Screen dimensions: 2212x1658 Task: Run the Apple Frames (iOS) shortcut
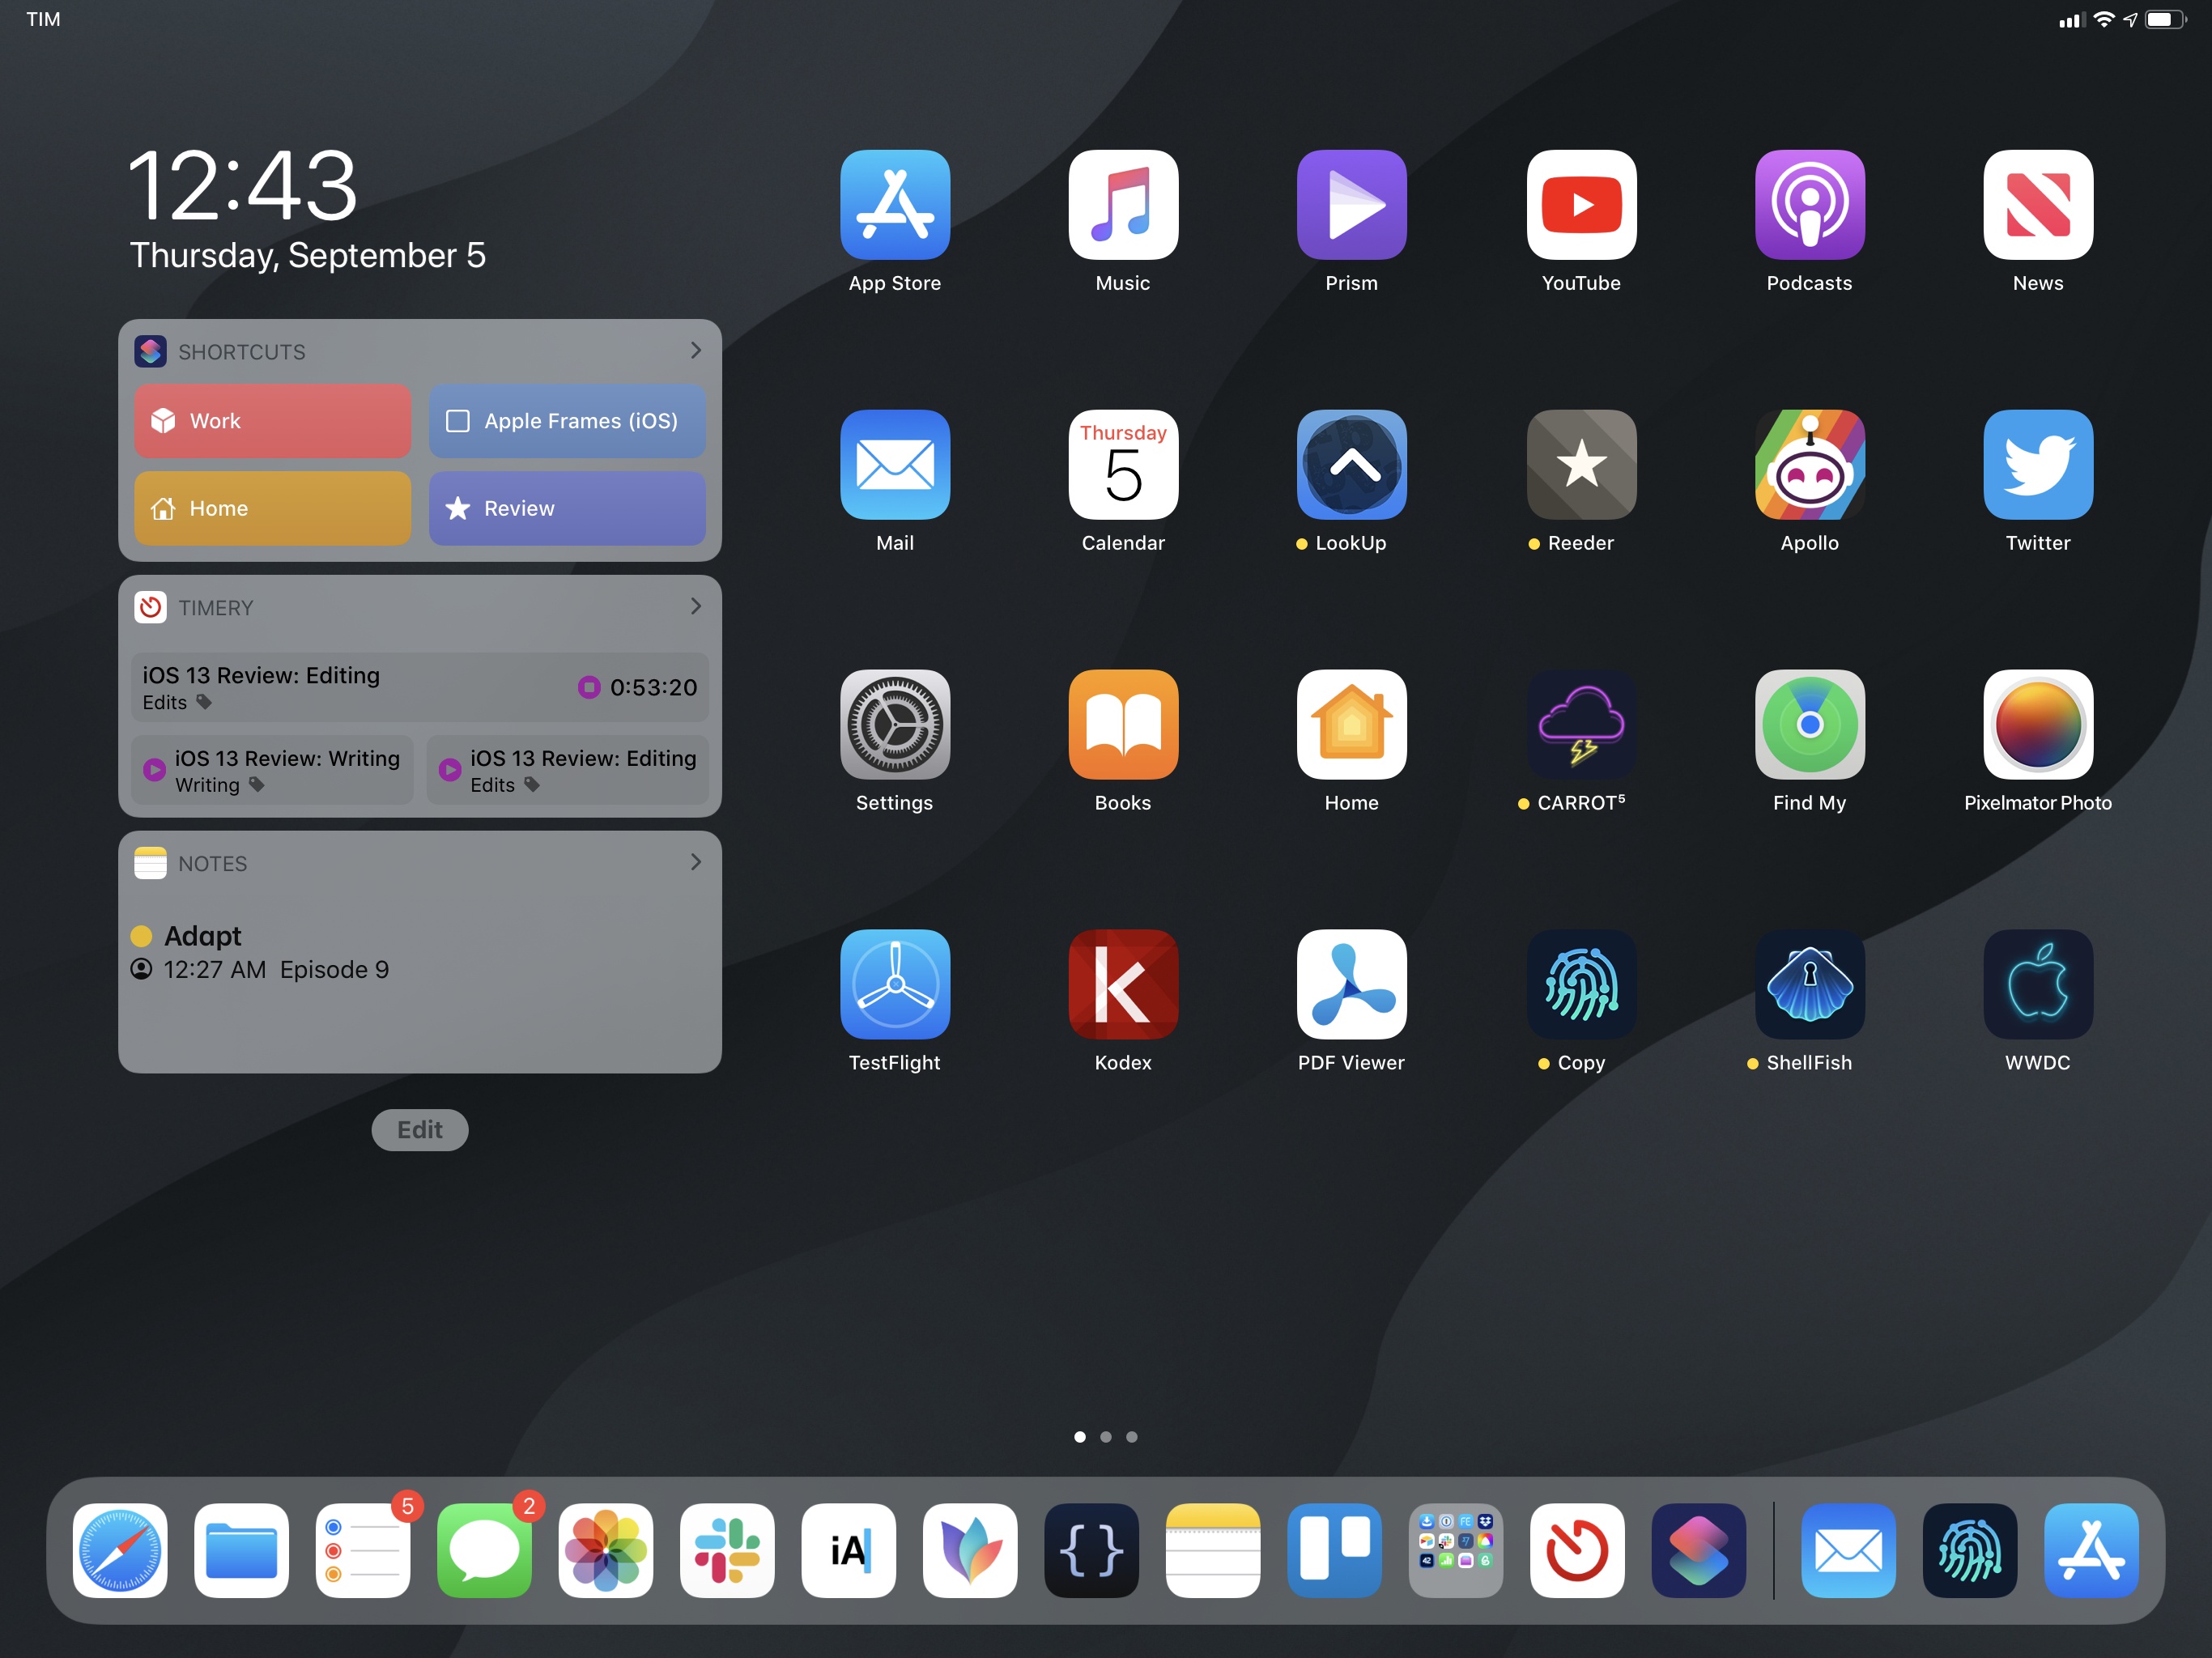click(567, 421)
